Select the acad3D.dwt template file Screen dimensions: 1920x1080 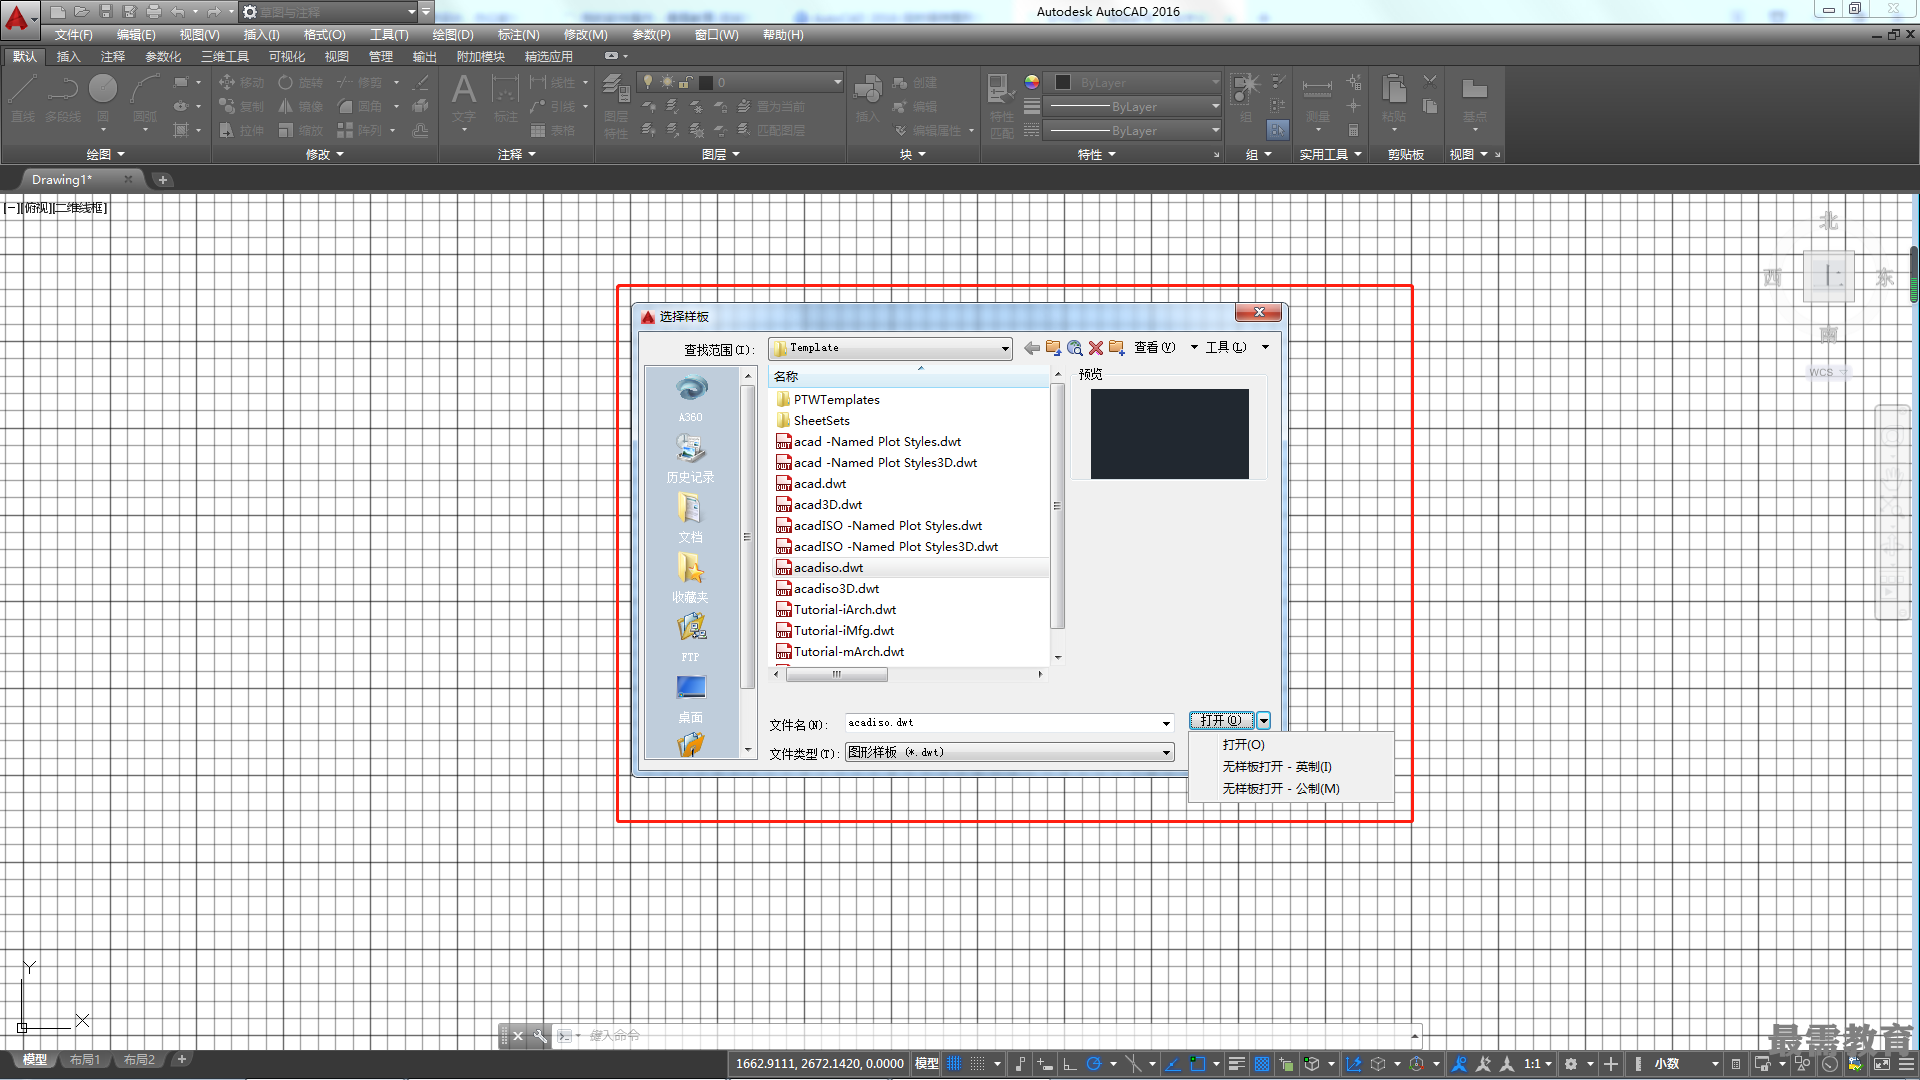tap(827, 505)
